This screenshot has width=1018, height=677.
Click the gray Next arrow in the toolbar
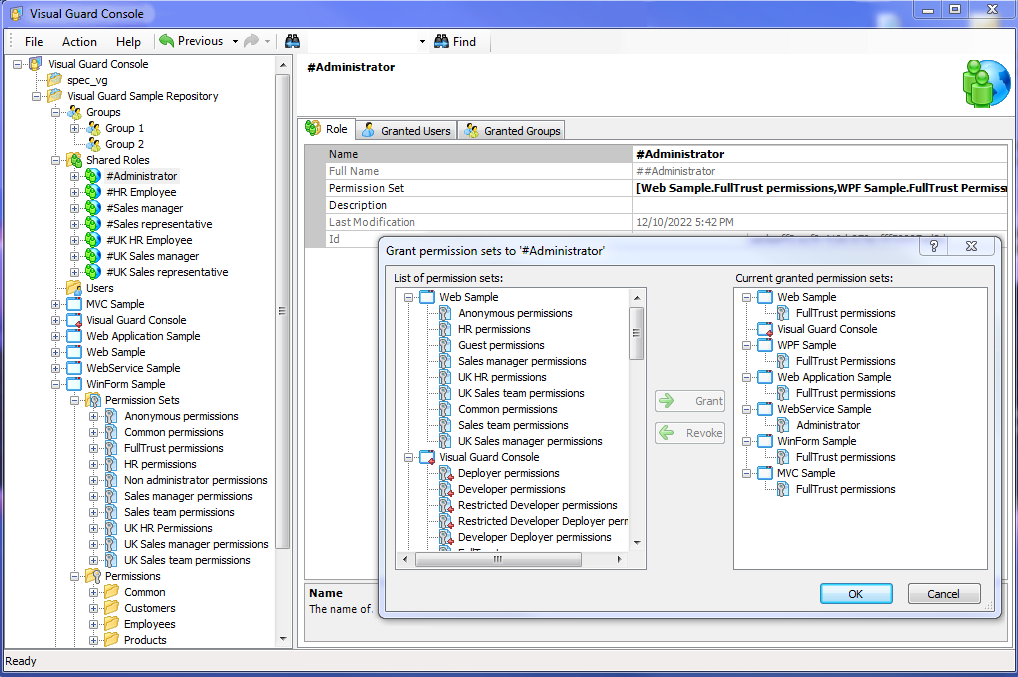[251, 41]
